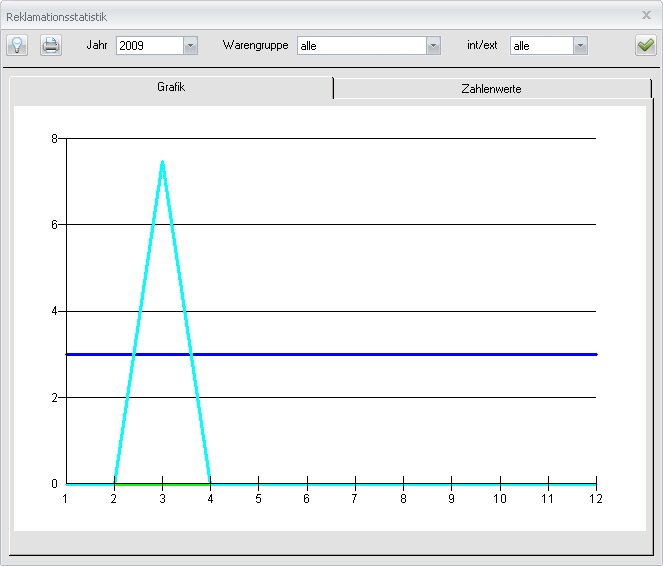Switch to the Grafik tab
Image resolution: width=663 pixels, height=566 pixels.
click(171, 88)
